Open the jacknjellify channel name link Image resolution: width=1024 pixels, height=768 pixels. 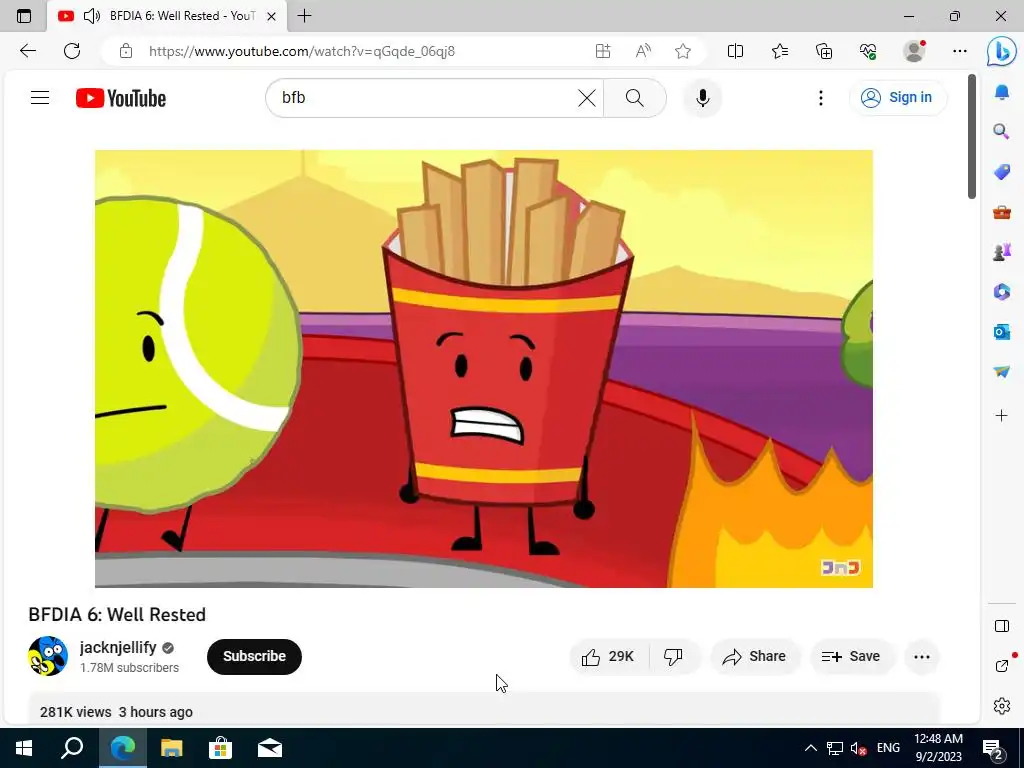(118, 647)
